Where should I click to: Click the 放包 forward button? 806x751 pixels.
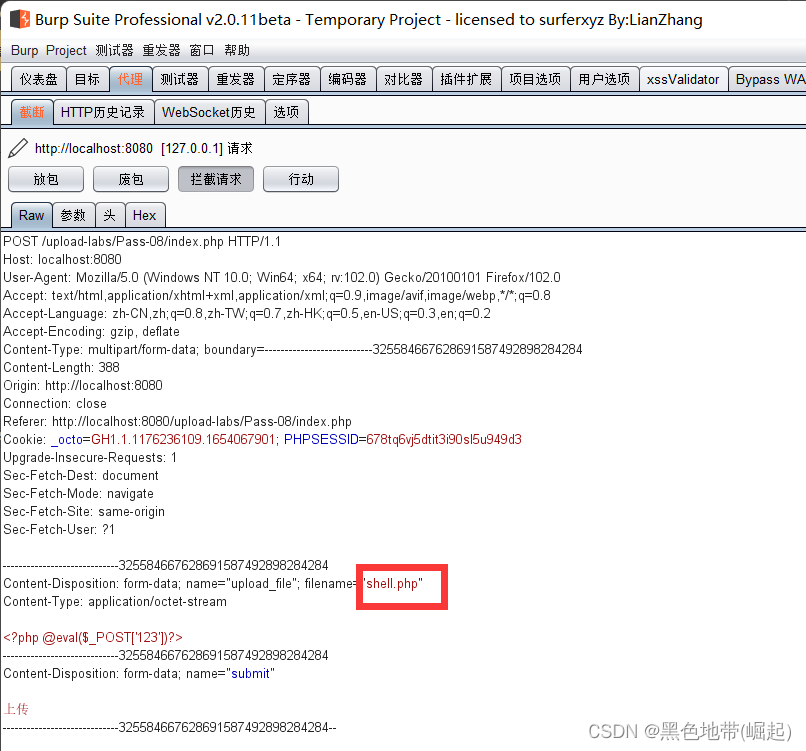46,179
